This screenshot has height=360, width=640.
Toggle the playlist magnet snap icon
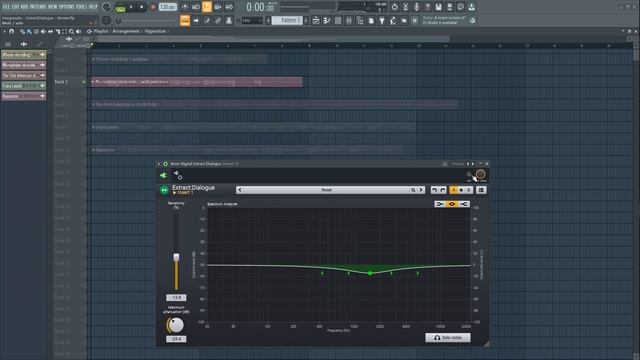[12, 31]
